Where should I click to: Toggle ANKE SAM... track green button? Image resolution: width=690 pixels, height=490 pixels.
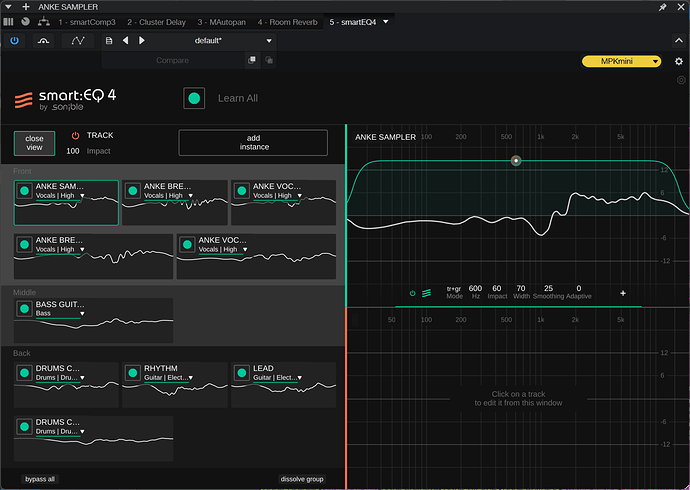click(x=25, y=191)
